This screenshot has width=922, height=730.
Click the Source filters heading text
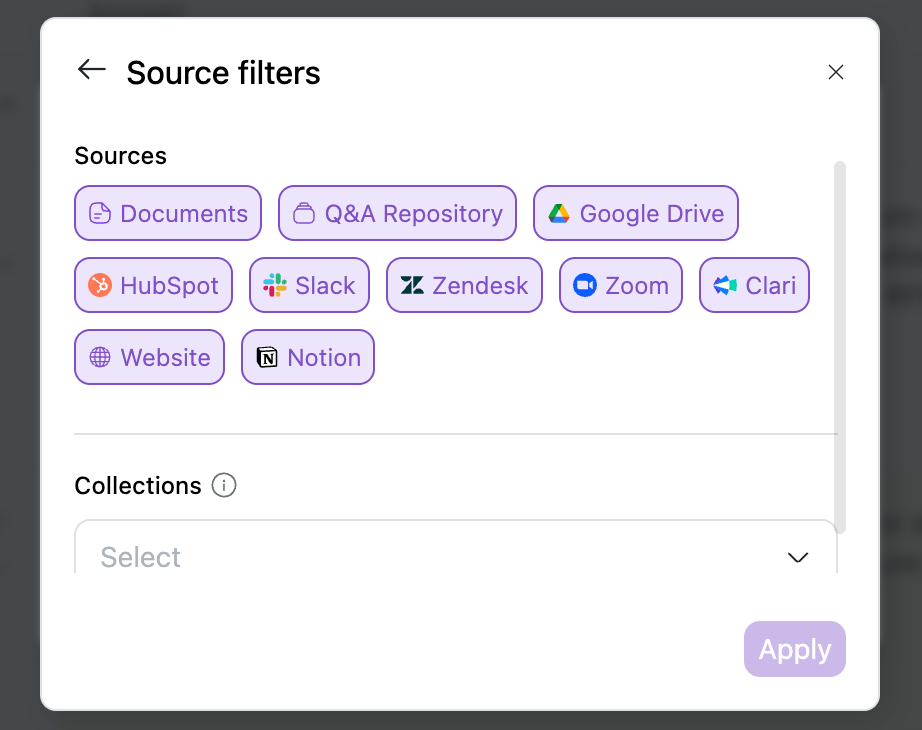223,73
